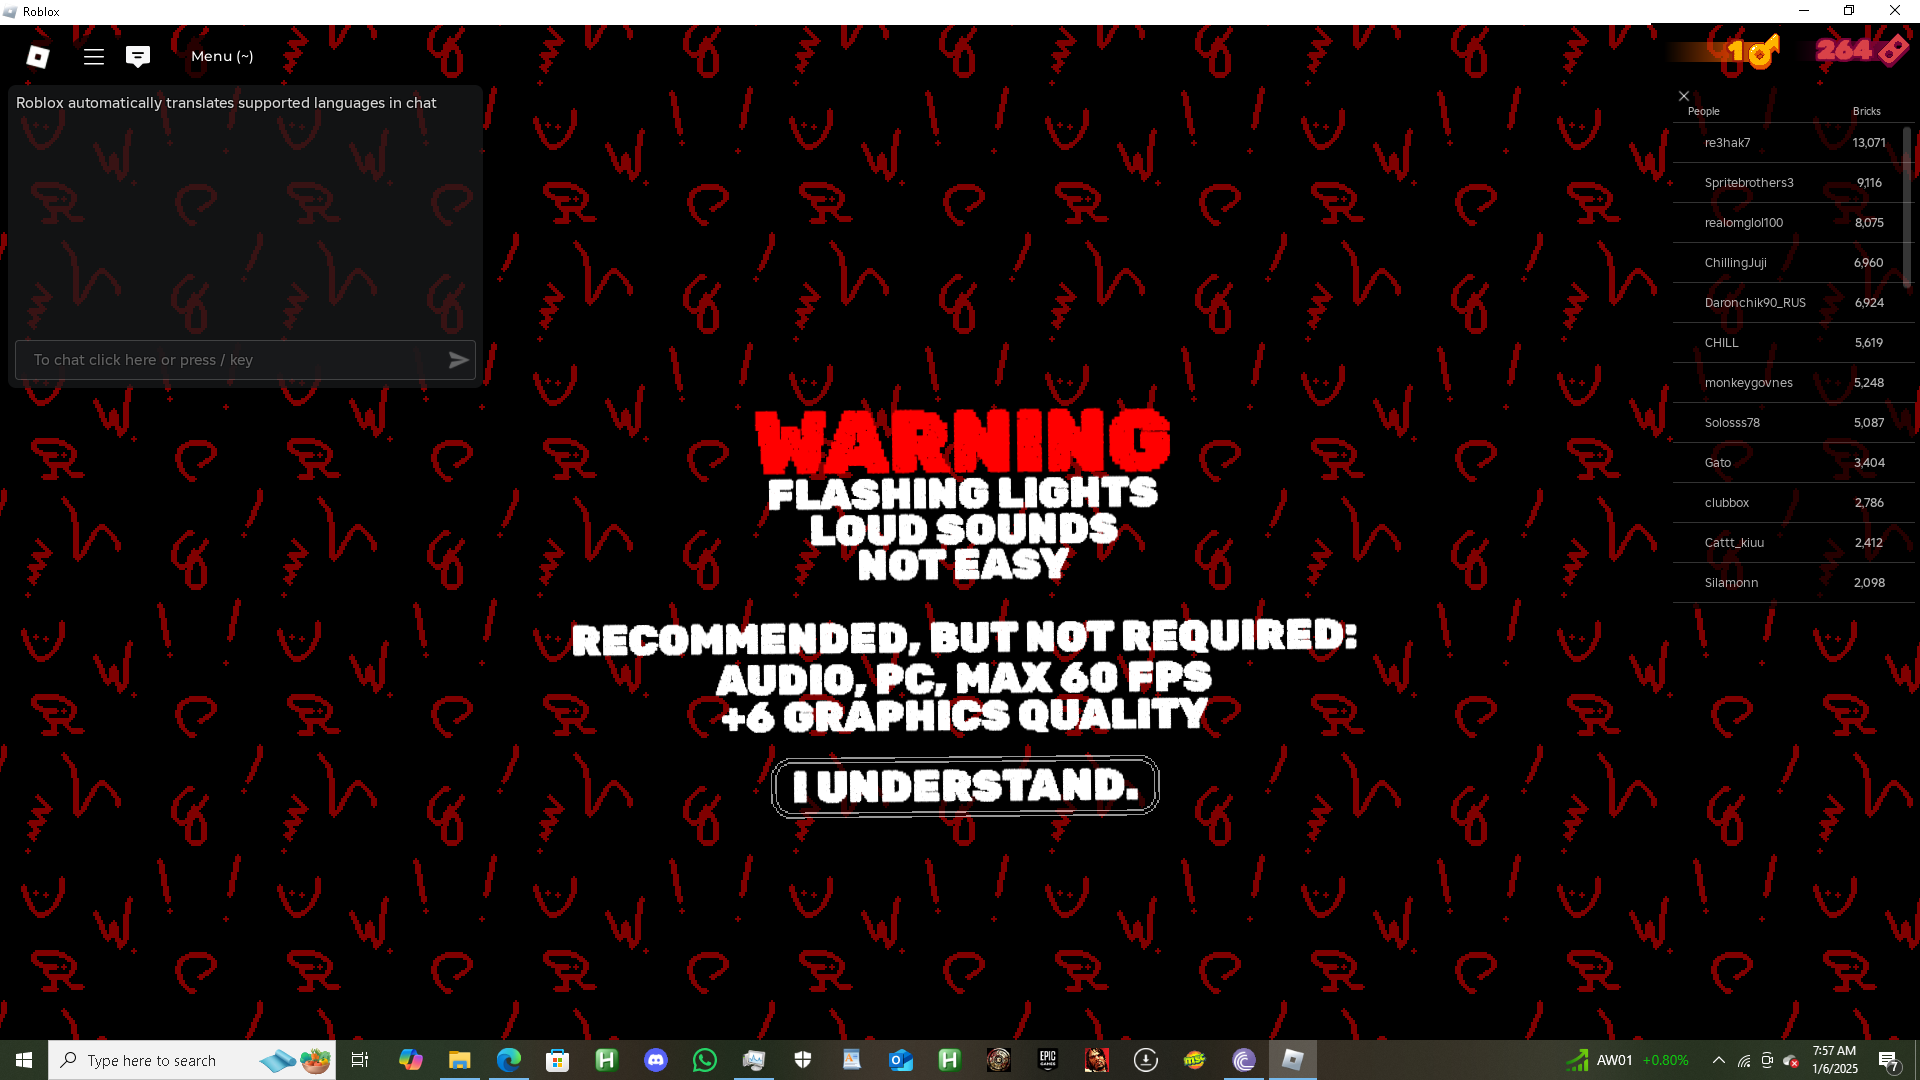Open Epic Games Launcher from taskbar
Image resolution: width=1920 pixels, height=1080 pixels.
[1047, 1060]
